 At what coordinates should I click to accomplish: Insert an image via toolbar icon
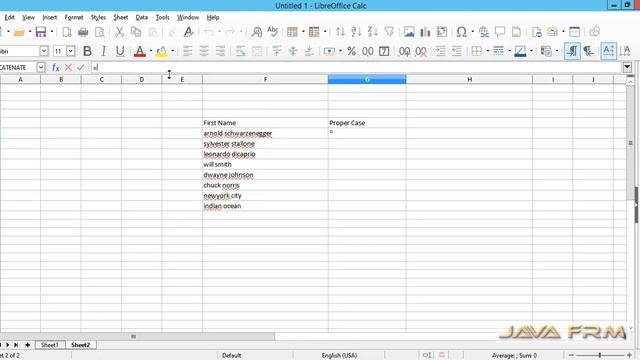(x=409, y=32)
